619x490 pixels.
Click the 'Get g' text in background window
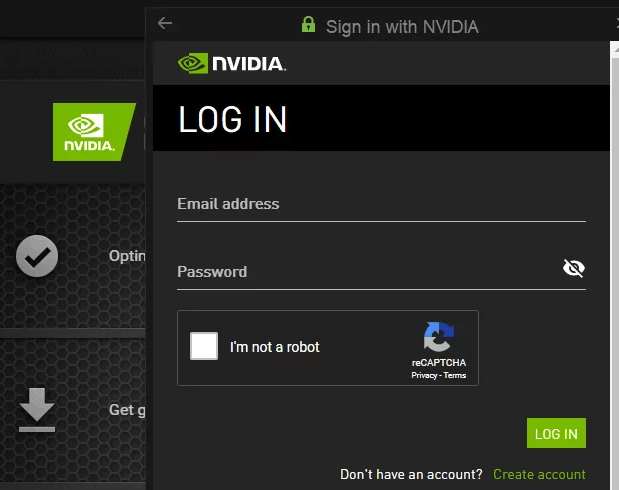[127, 410]
